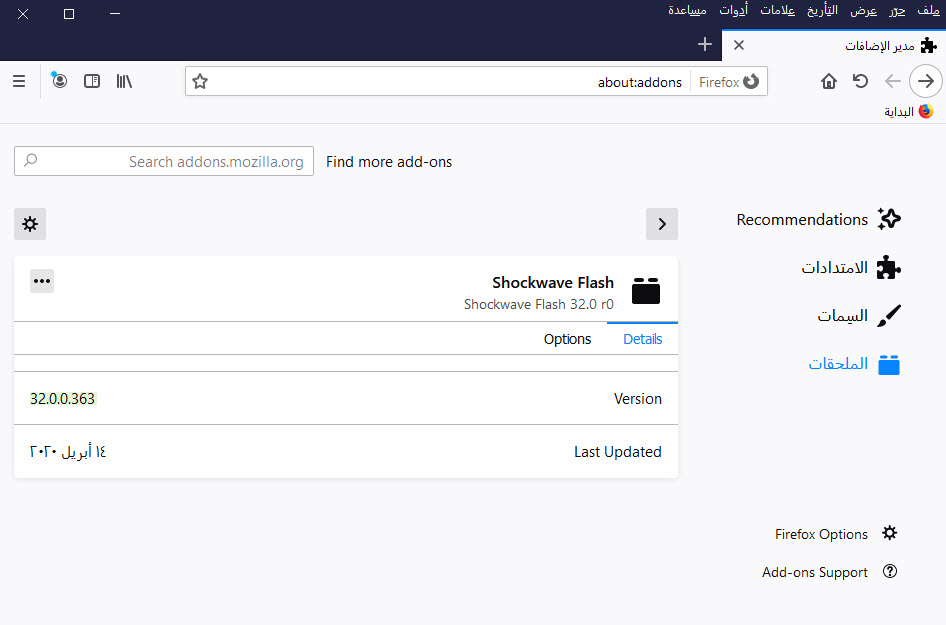
Task: Click the Shockwave Flash title text
Action: [553, 282]
